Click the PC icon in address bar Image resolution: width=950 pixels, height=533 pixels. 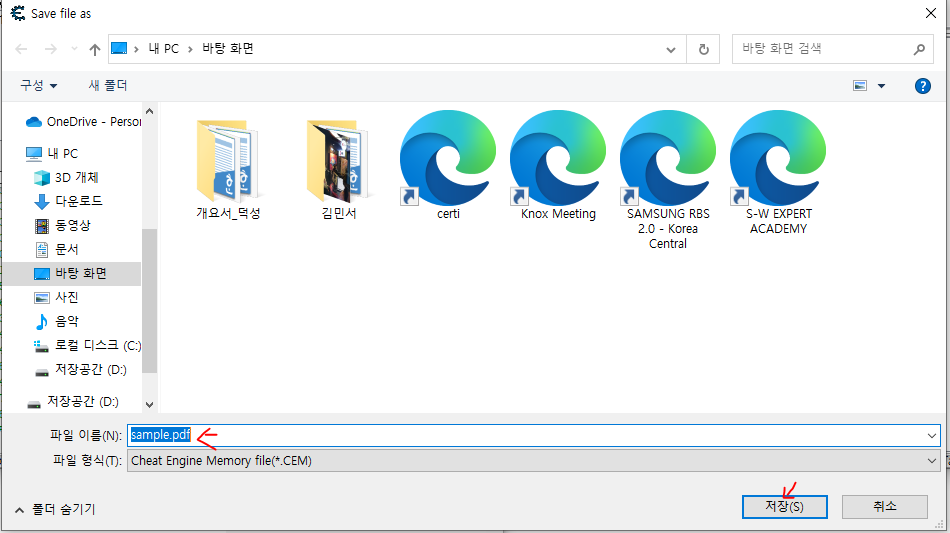pyautogui.click(x=119, y=48)
